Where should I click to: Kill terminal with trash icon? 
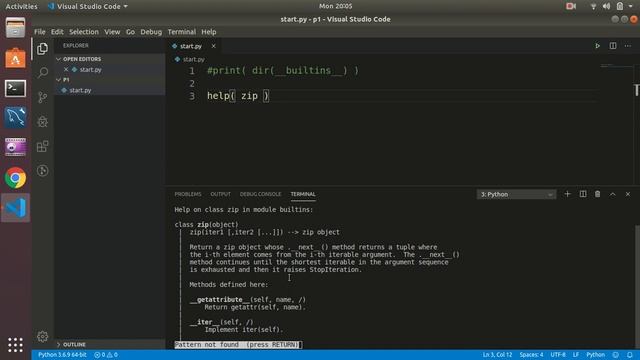point(598,194)
